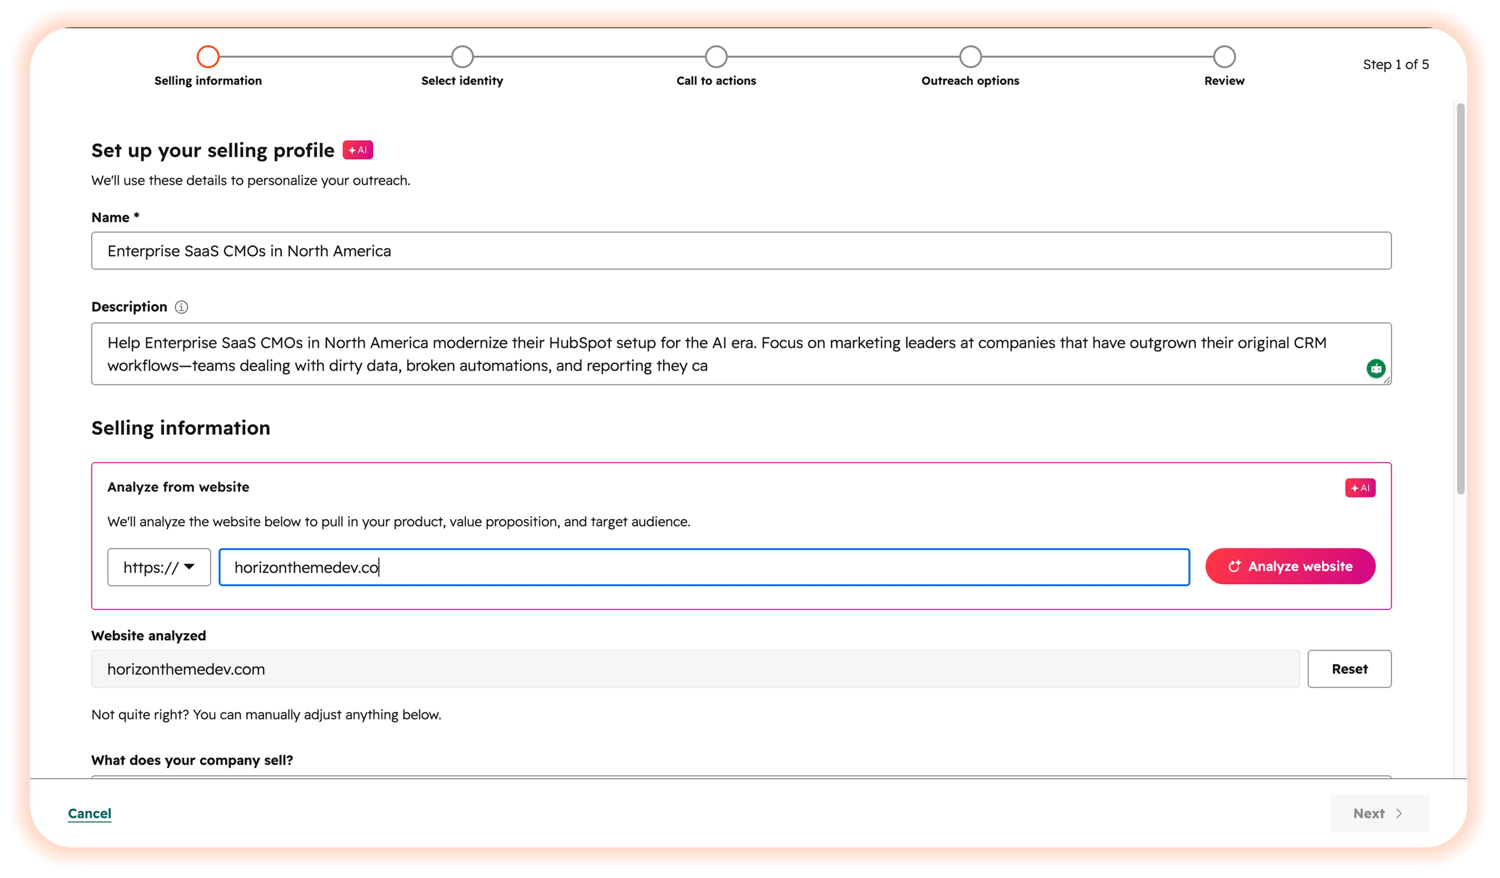
Task: Open the https:// protocol dropdown
Action: pyautogui.click(x=159, y=567)
